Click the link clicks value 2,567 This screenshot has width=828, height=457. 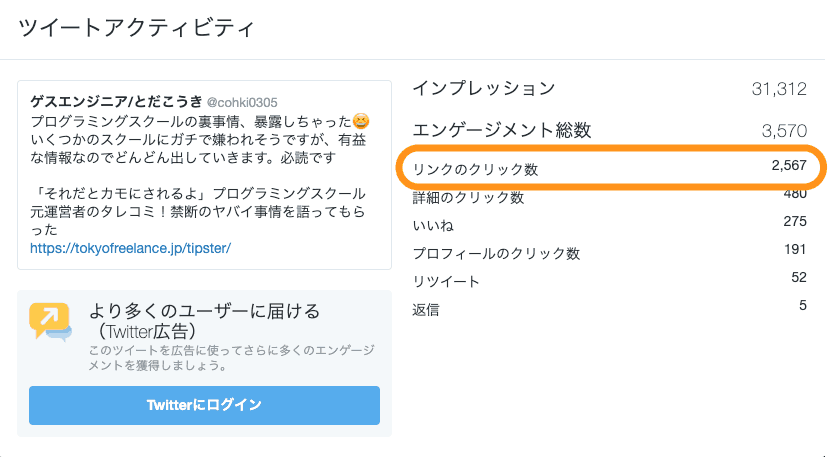(785, 167)
